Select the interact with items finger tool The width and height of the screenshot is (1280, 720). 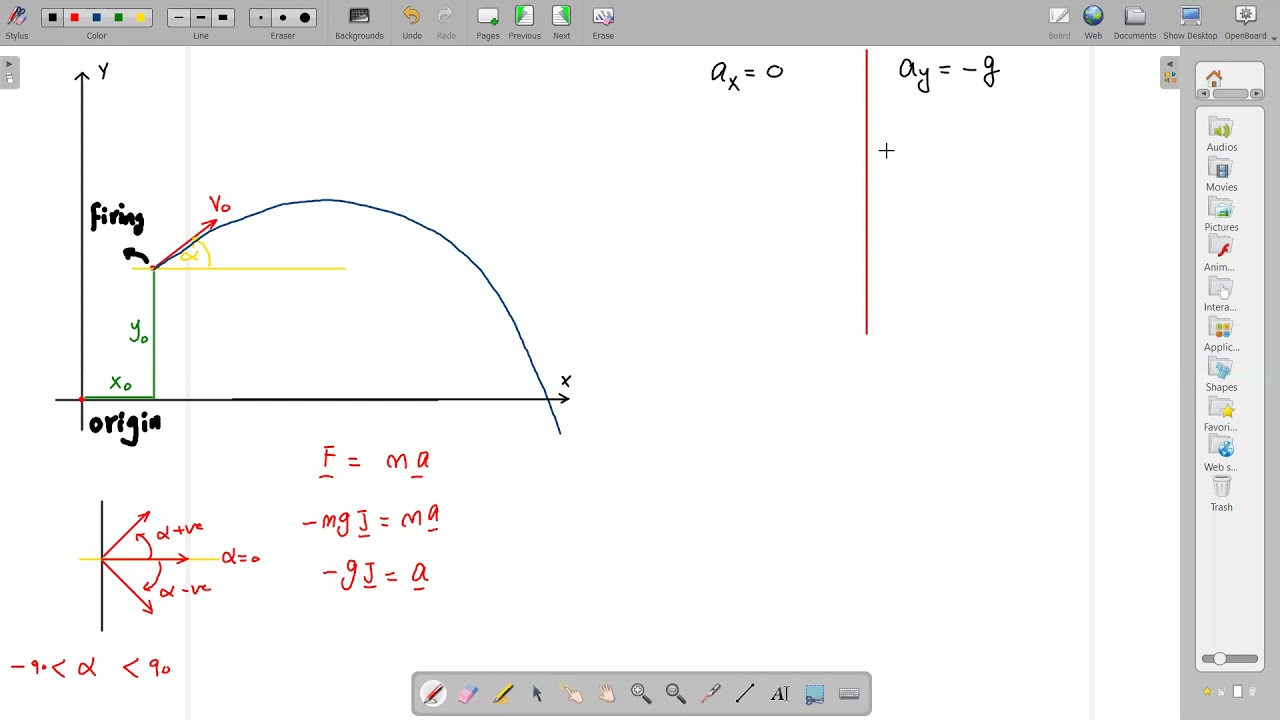point(572,694)
